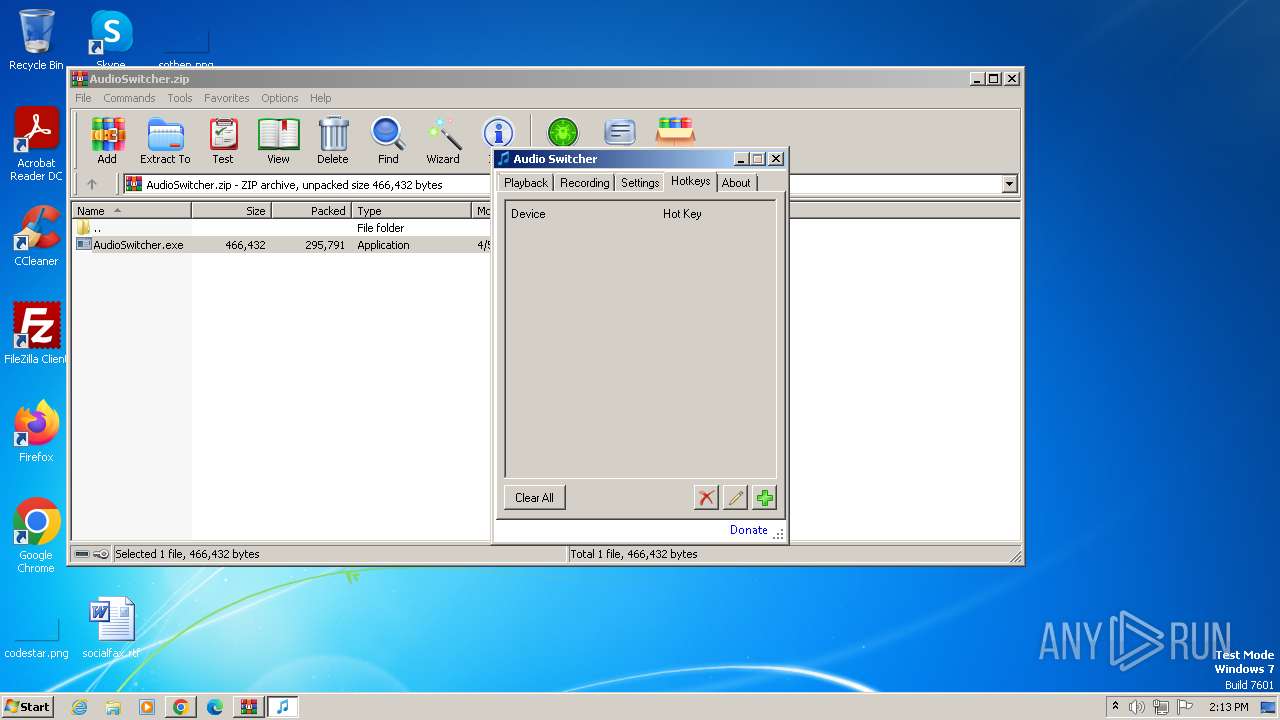Click the Donate link
The image size is (1280, 720).
pos(749,530)
